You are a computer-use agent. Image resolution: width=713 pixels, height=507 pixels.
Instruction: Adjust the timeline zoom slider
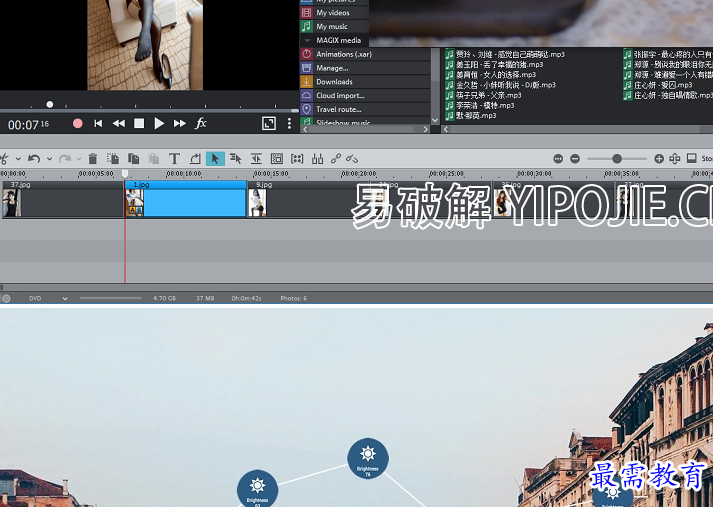click(x=617, y=158)
